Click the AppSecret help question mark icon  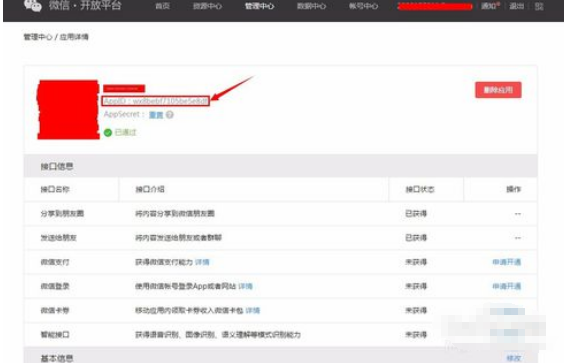[x=170, y=115]
